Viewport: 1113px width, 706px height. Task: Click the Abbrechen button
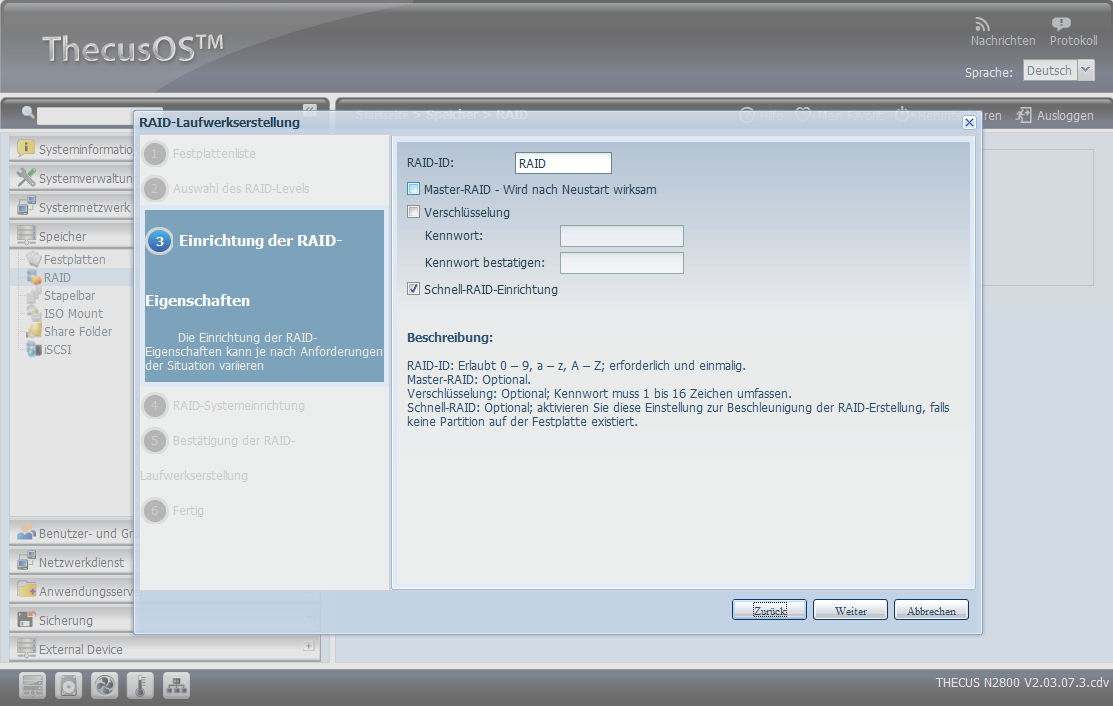[x=931, y=610]
